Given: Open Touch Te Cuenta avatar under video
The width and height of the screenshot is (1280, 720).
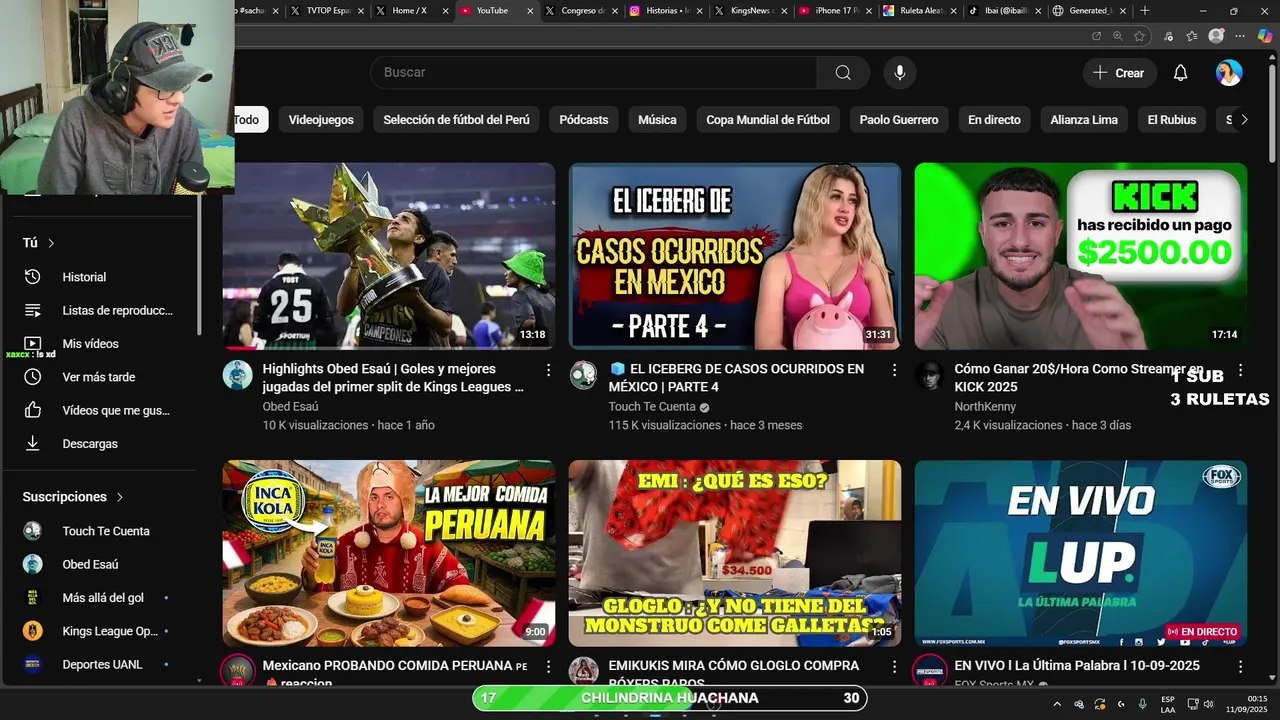Looking at the screenshot, I should click(x=584, y=375).
